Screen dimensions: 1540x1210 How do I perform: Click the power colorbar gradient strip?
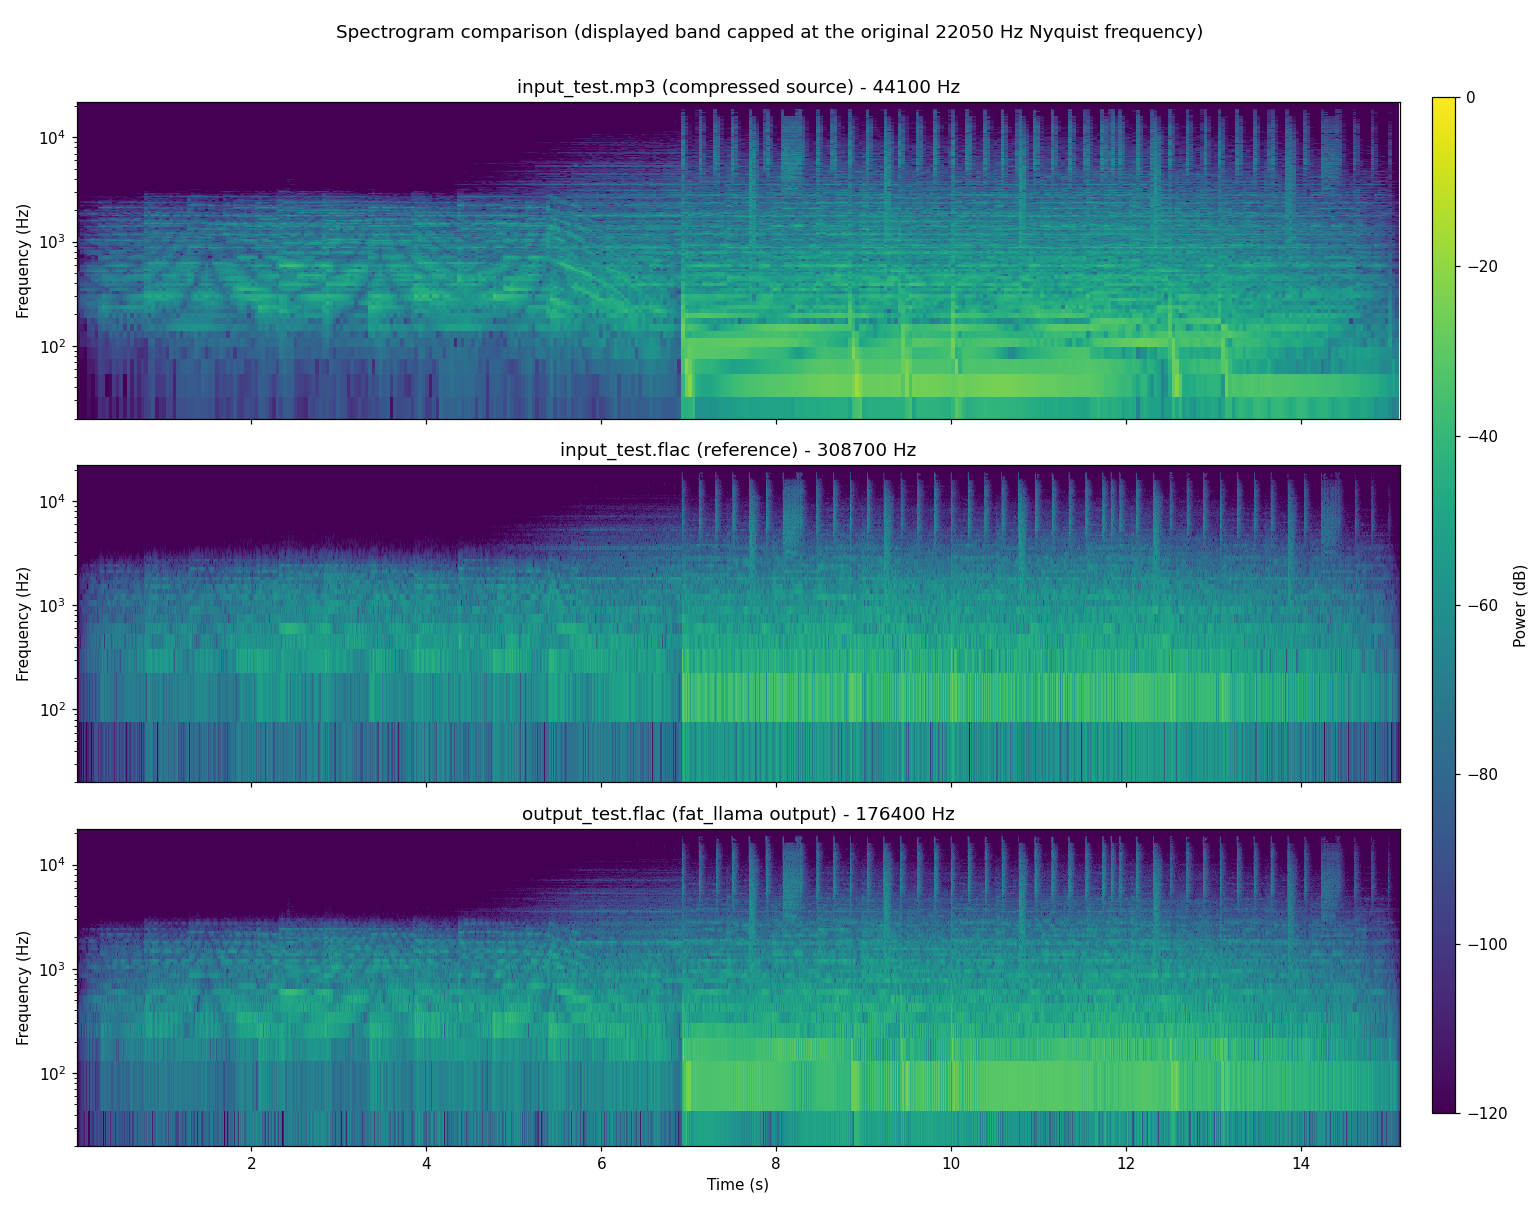coord(1444,605)
